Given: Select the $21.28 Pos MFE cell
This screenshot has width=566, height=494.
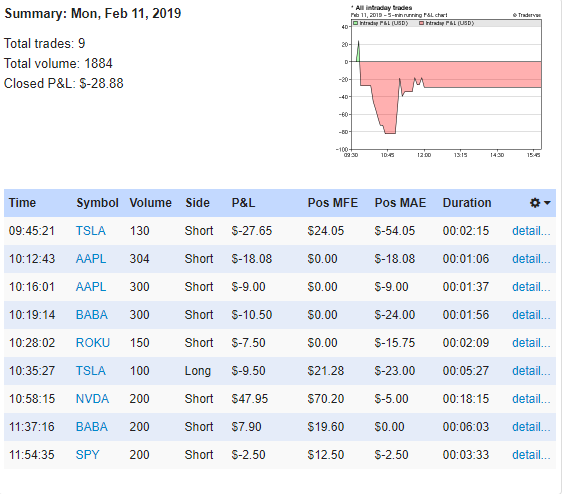Looking at the screenshot, I should [x=326, y=371].
